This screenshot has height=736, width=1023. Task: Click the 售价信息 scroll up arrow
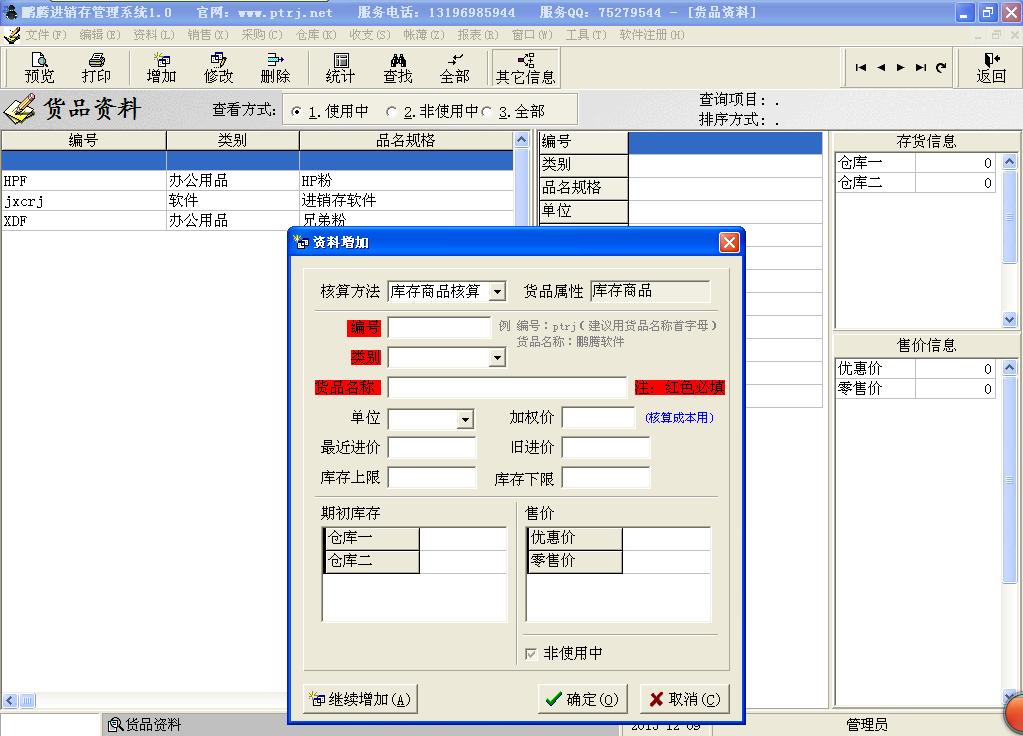1009,367
